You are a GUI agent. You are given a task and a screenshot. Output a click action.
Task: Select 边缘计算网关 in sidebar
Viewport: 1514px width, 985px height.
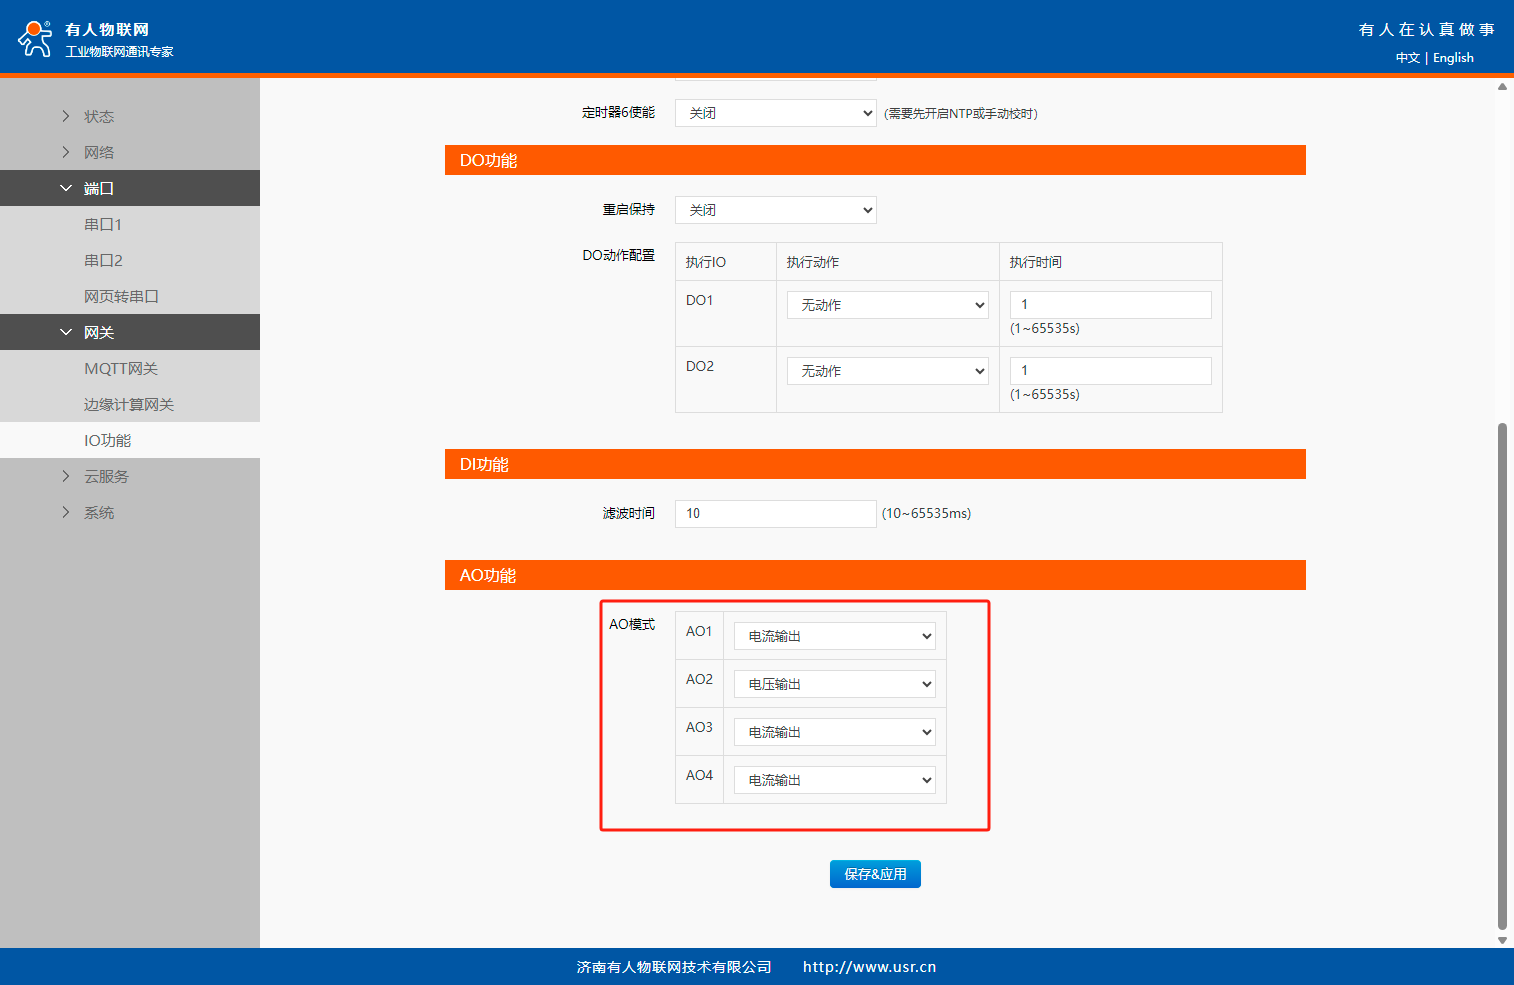tap(129, 404)
